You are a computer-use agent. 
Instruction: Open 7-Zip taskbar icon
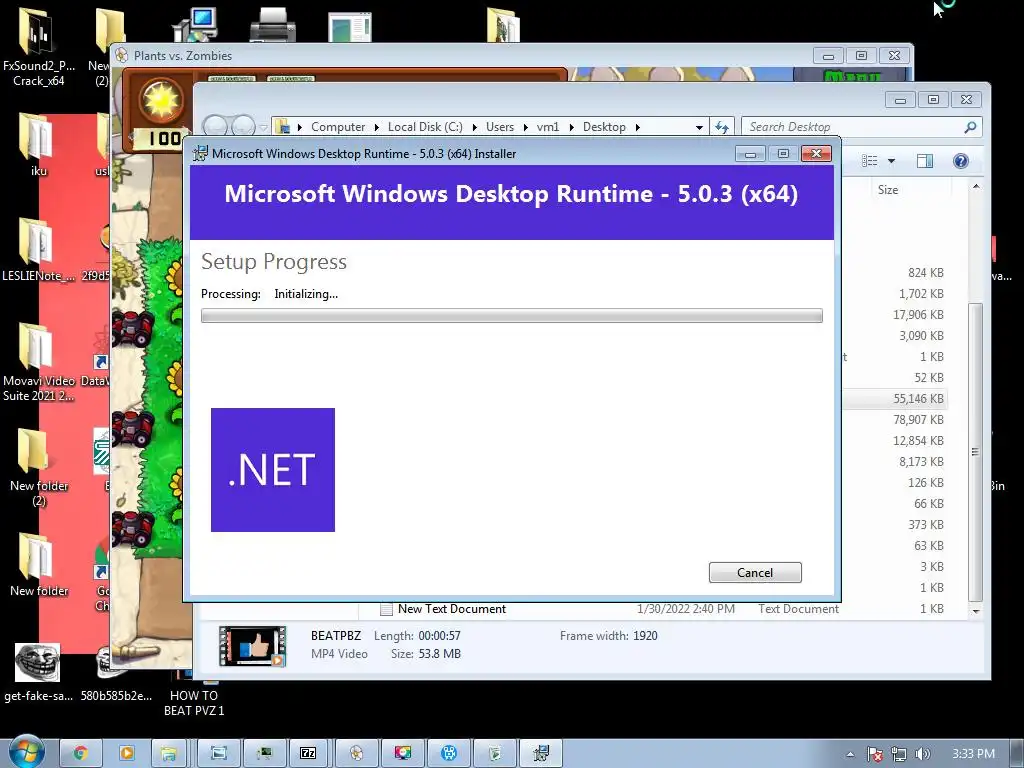click(x=308, y=753)
